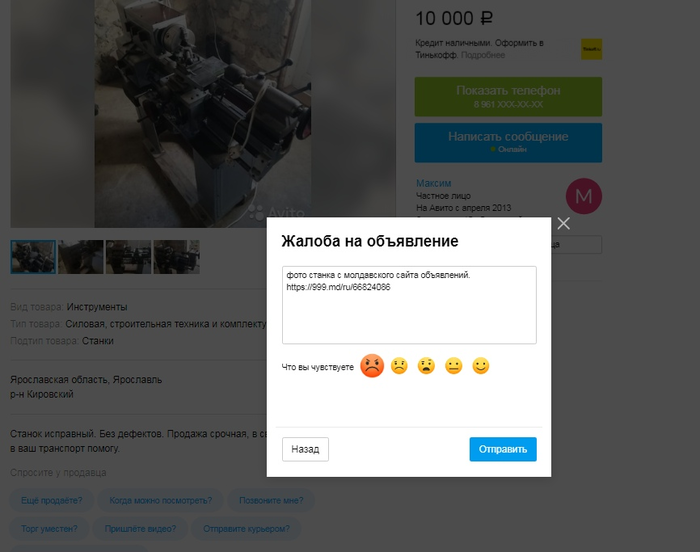Click the Пришлёте видео? chip
The width and height of the screenshot is (700, 552).
click(140, 529)
